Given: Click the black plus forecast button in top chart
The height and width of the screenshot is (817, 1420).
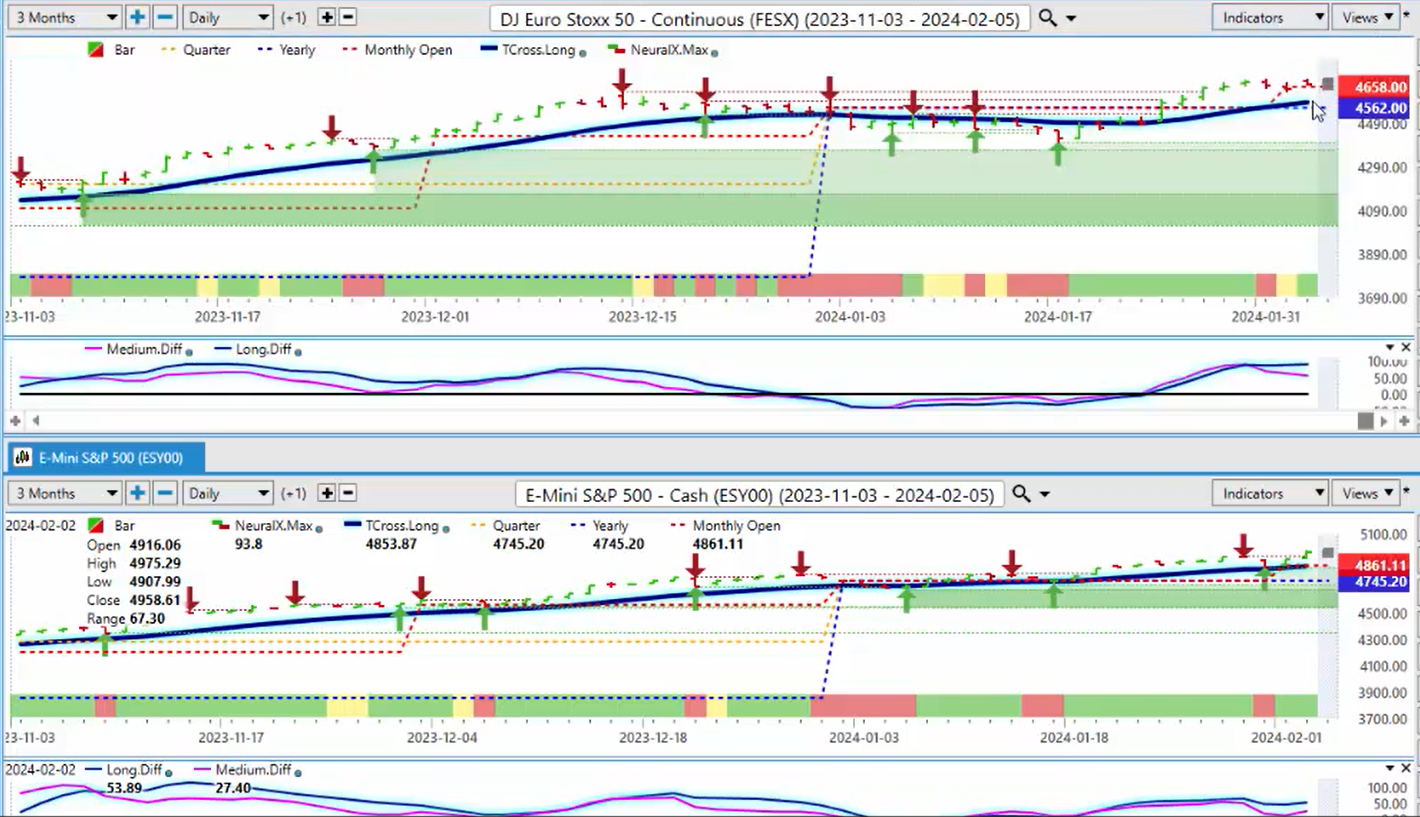Looking at the screenshot, I should point(326,17).
